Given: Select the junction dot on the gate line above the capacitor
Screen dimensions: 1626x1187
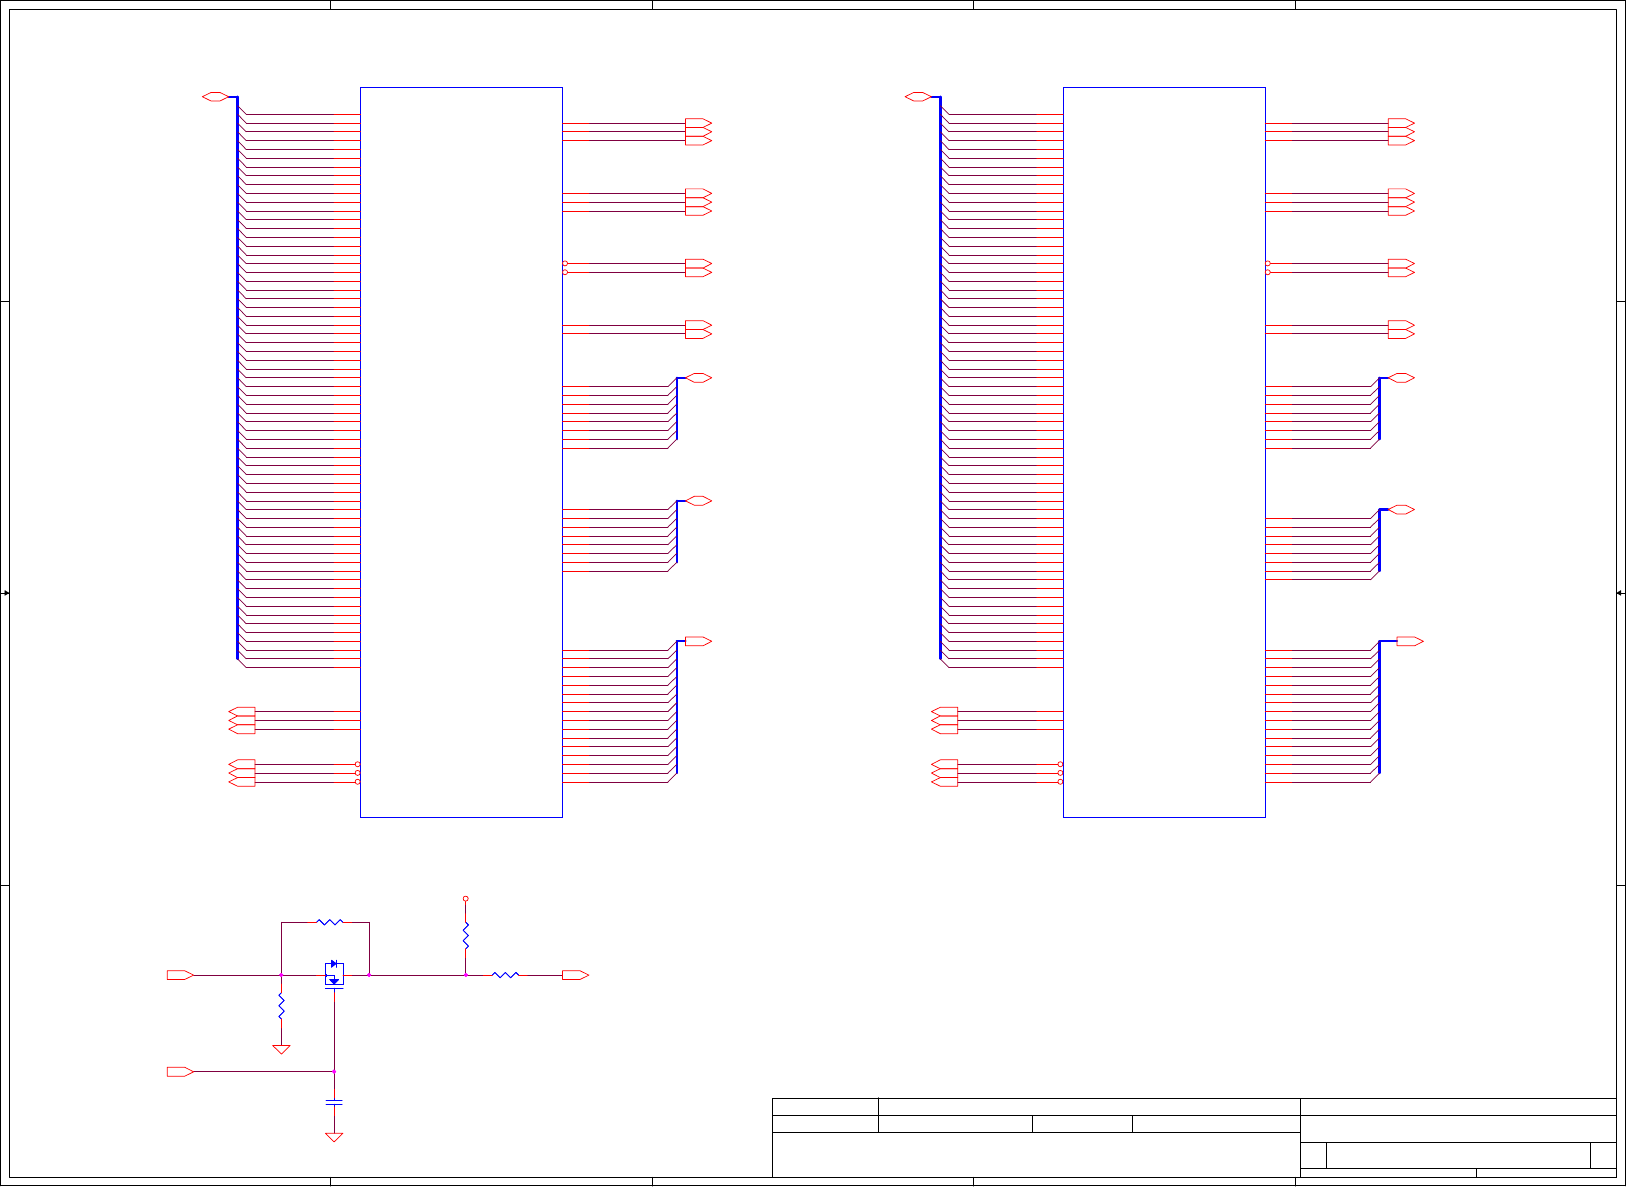Looking at the screenshot, I should (x=334, y=1072).
